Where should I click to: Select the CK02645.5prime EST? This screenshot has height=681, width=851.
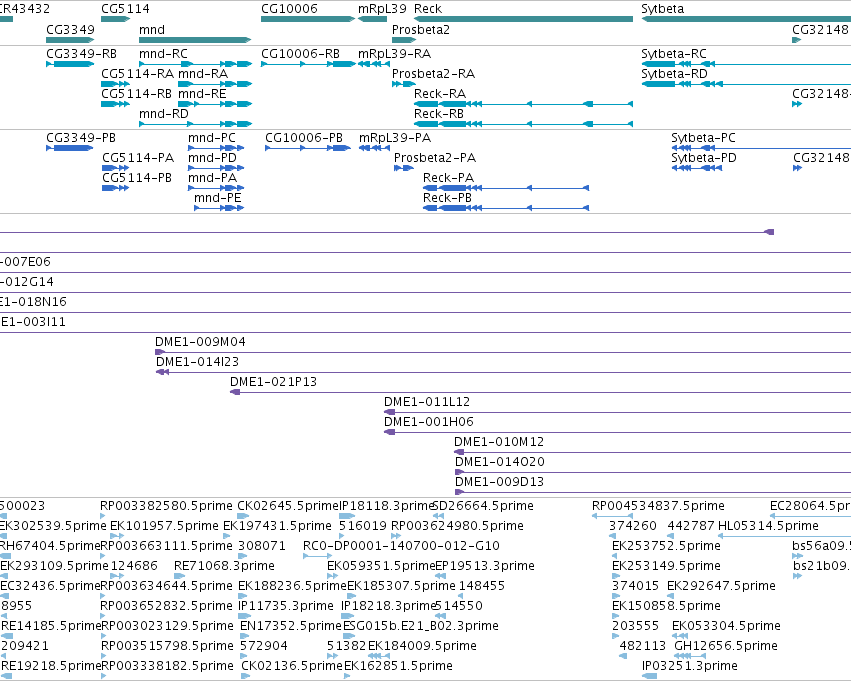tap(243, 516)
